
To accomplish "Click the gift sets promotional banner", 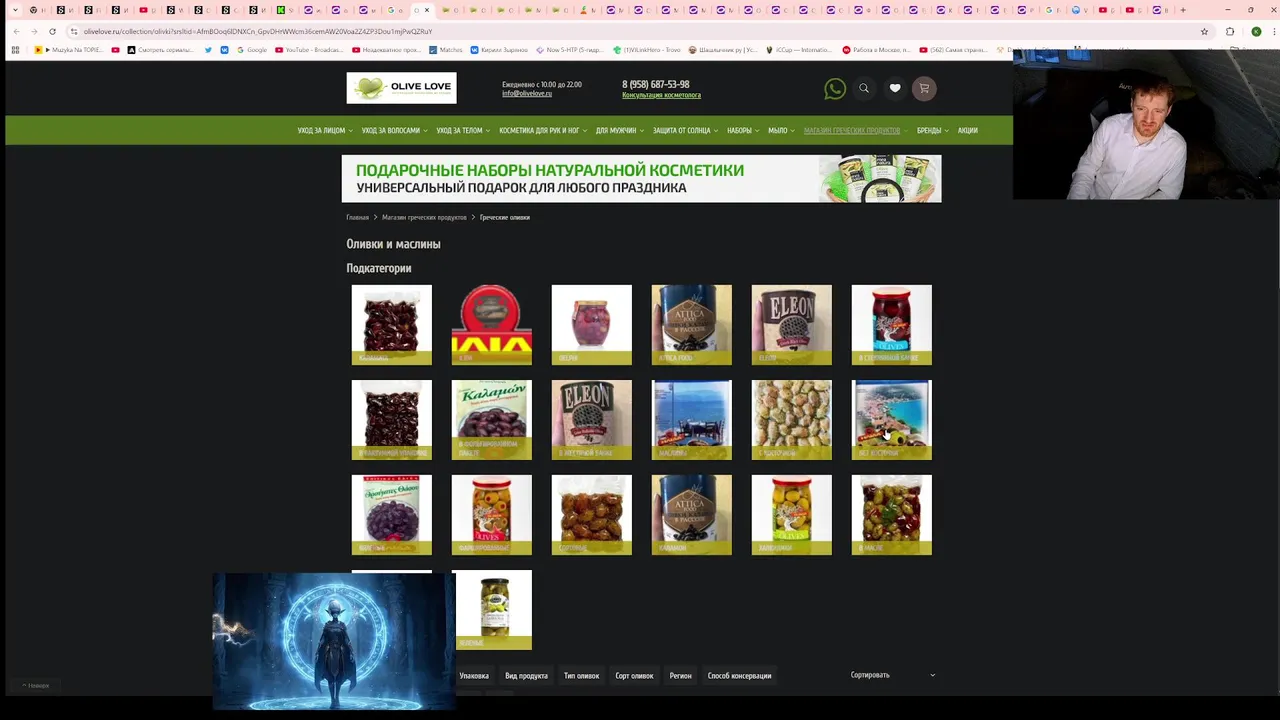I will tap(641, 178).
